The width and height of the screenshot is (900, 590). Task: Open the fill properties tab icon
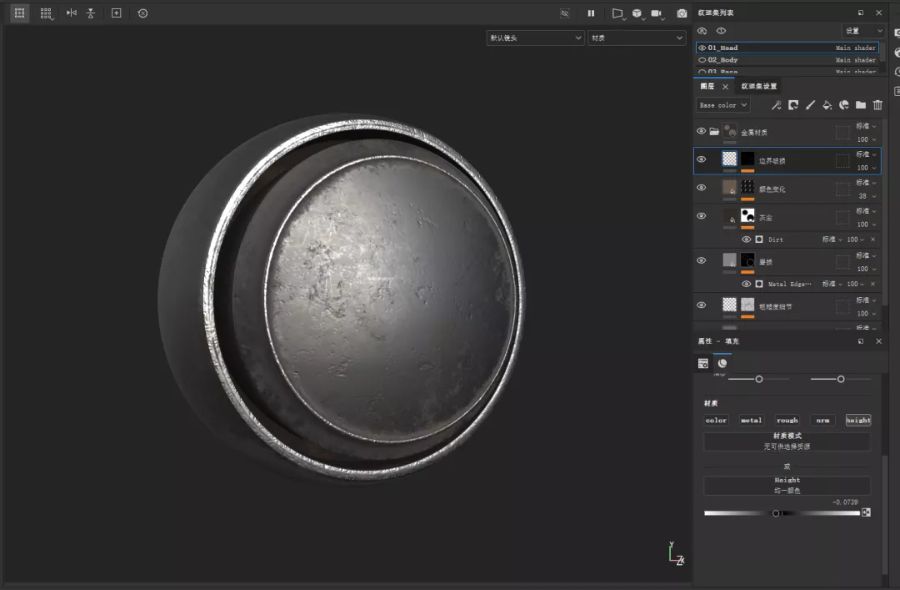pos(703,363)
